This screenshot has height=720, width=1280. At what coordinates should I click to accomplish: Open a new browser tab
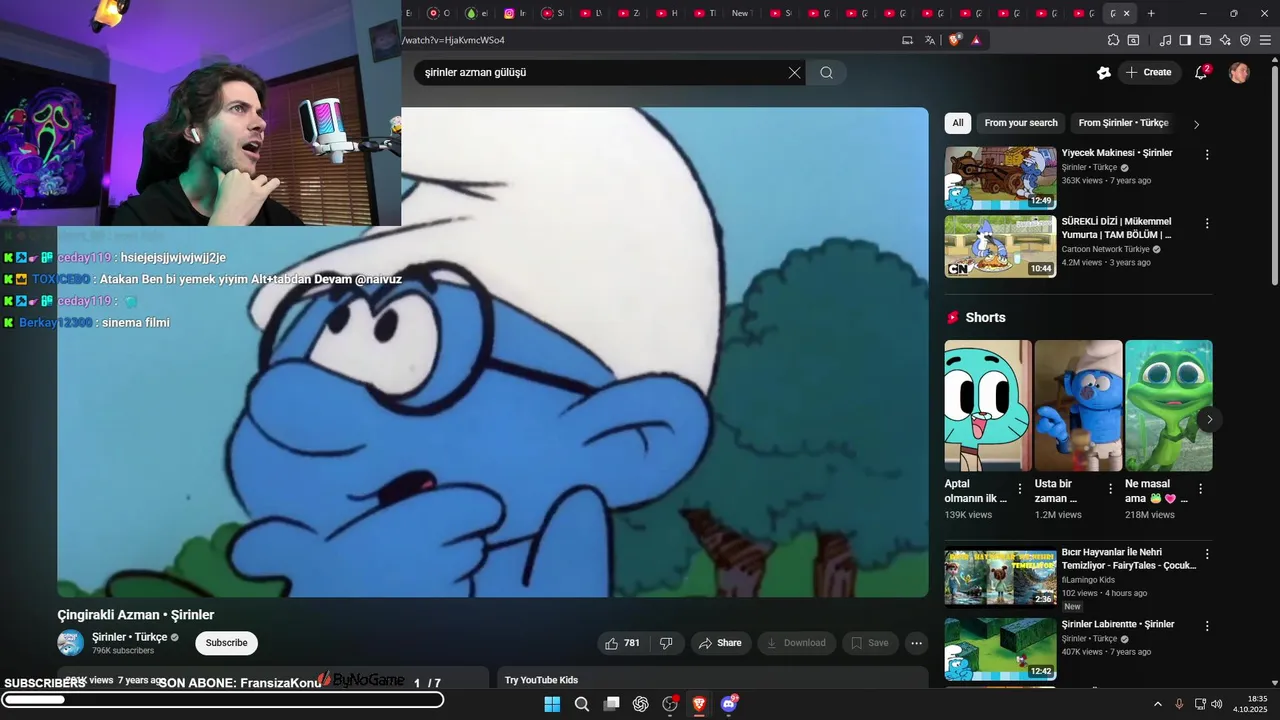click(x=1151, y=13)
